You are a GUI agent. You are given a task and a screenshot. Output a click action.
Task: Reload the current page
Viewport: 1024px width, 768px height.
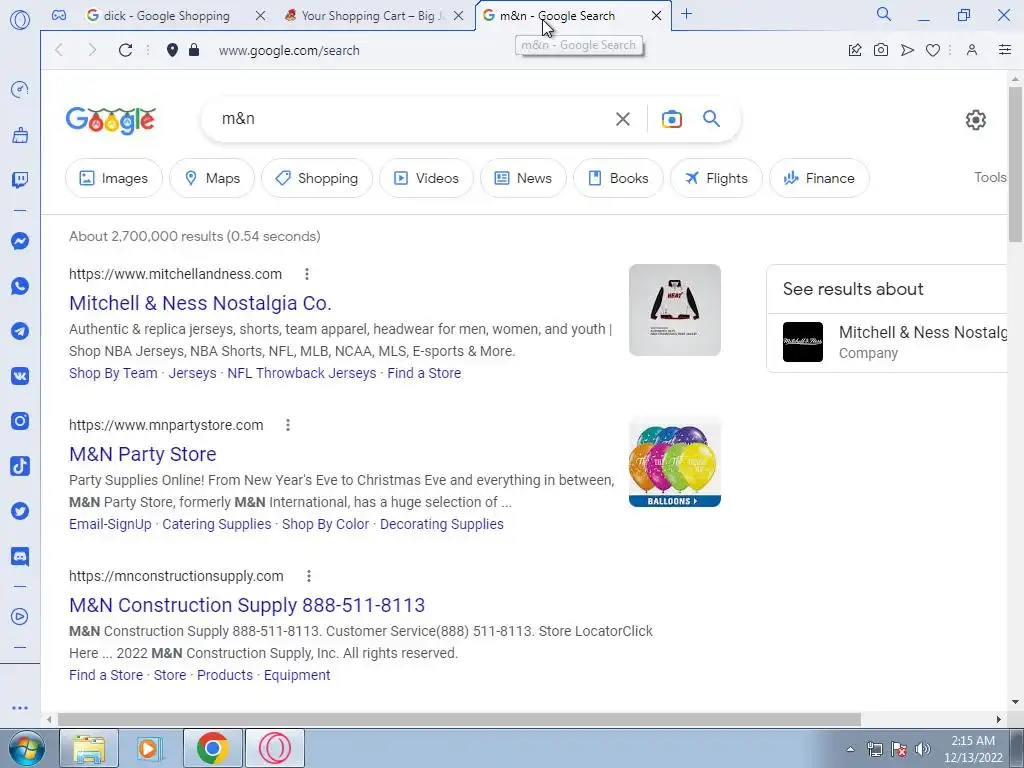(x=125, y=50)
